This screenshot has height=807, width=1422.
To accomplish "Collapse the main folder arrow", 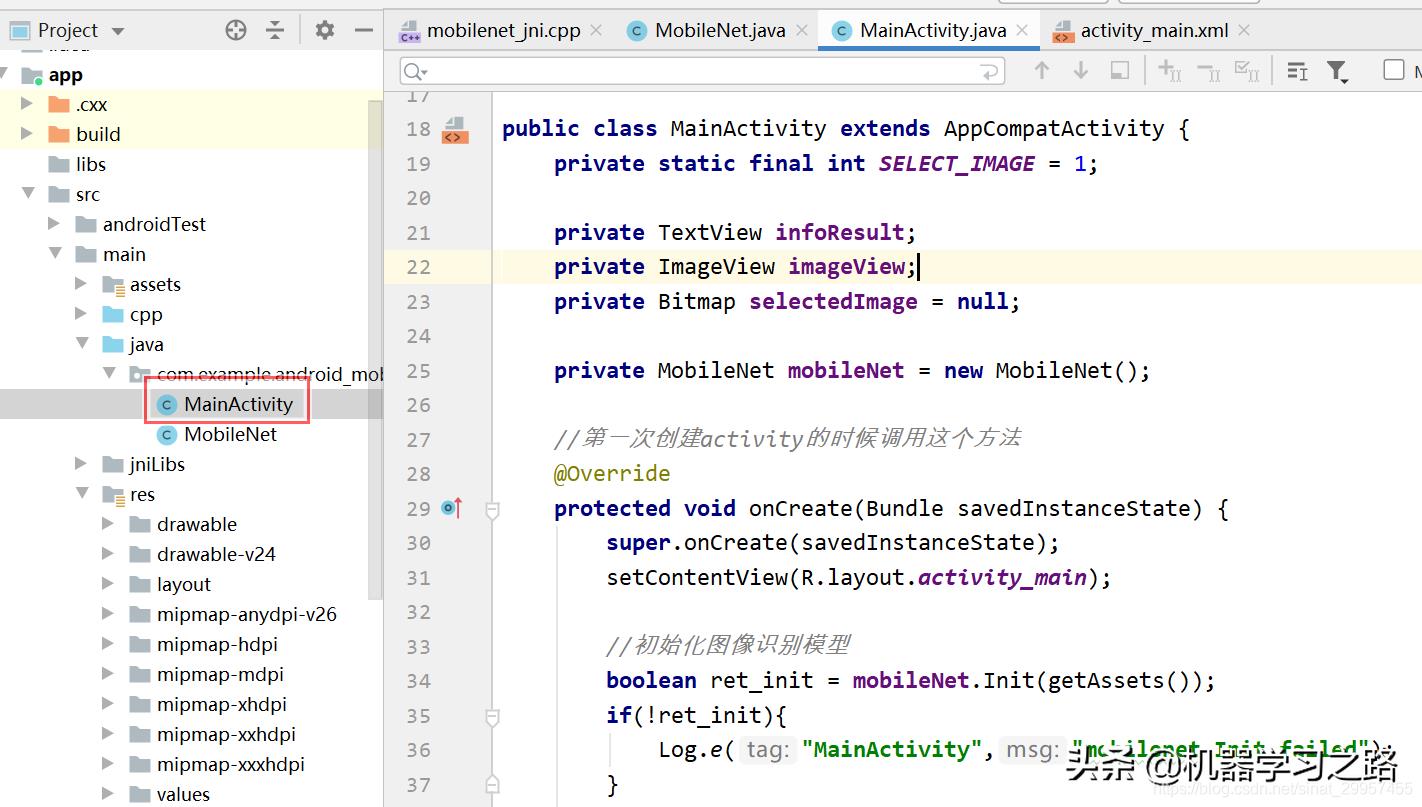I will click(55, 254).
